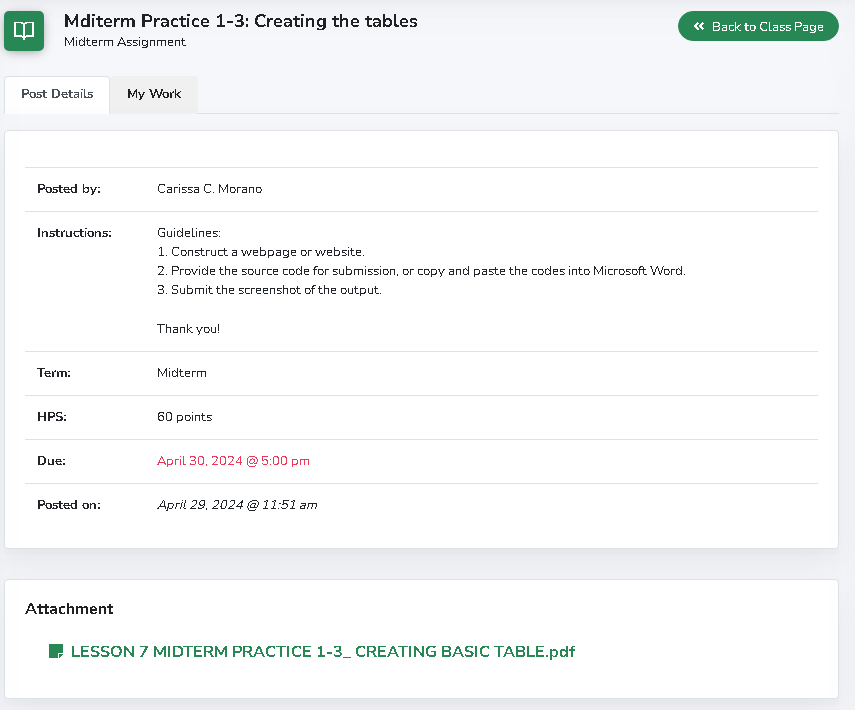Click the Thank you! text in instructions
The image size is (855, 710).
tap(188, 329)
